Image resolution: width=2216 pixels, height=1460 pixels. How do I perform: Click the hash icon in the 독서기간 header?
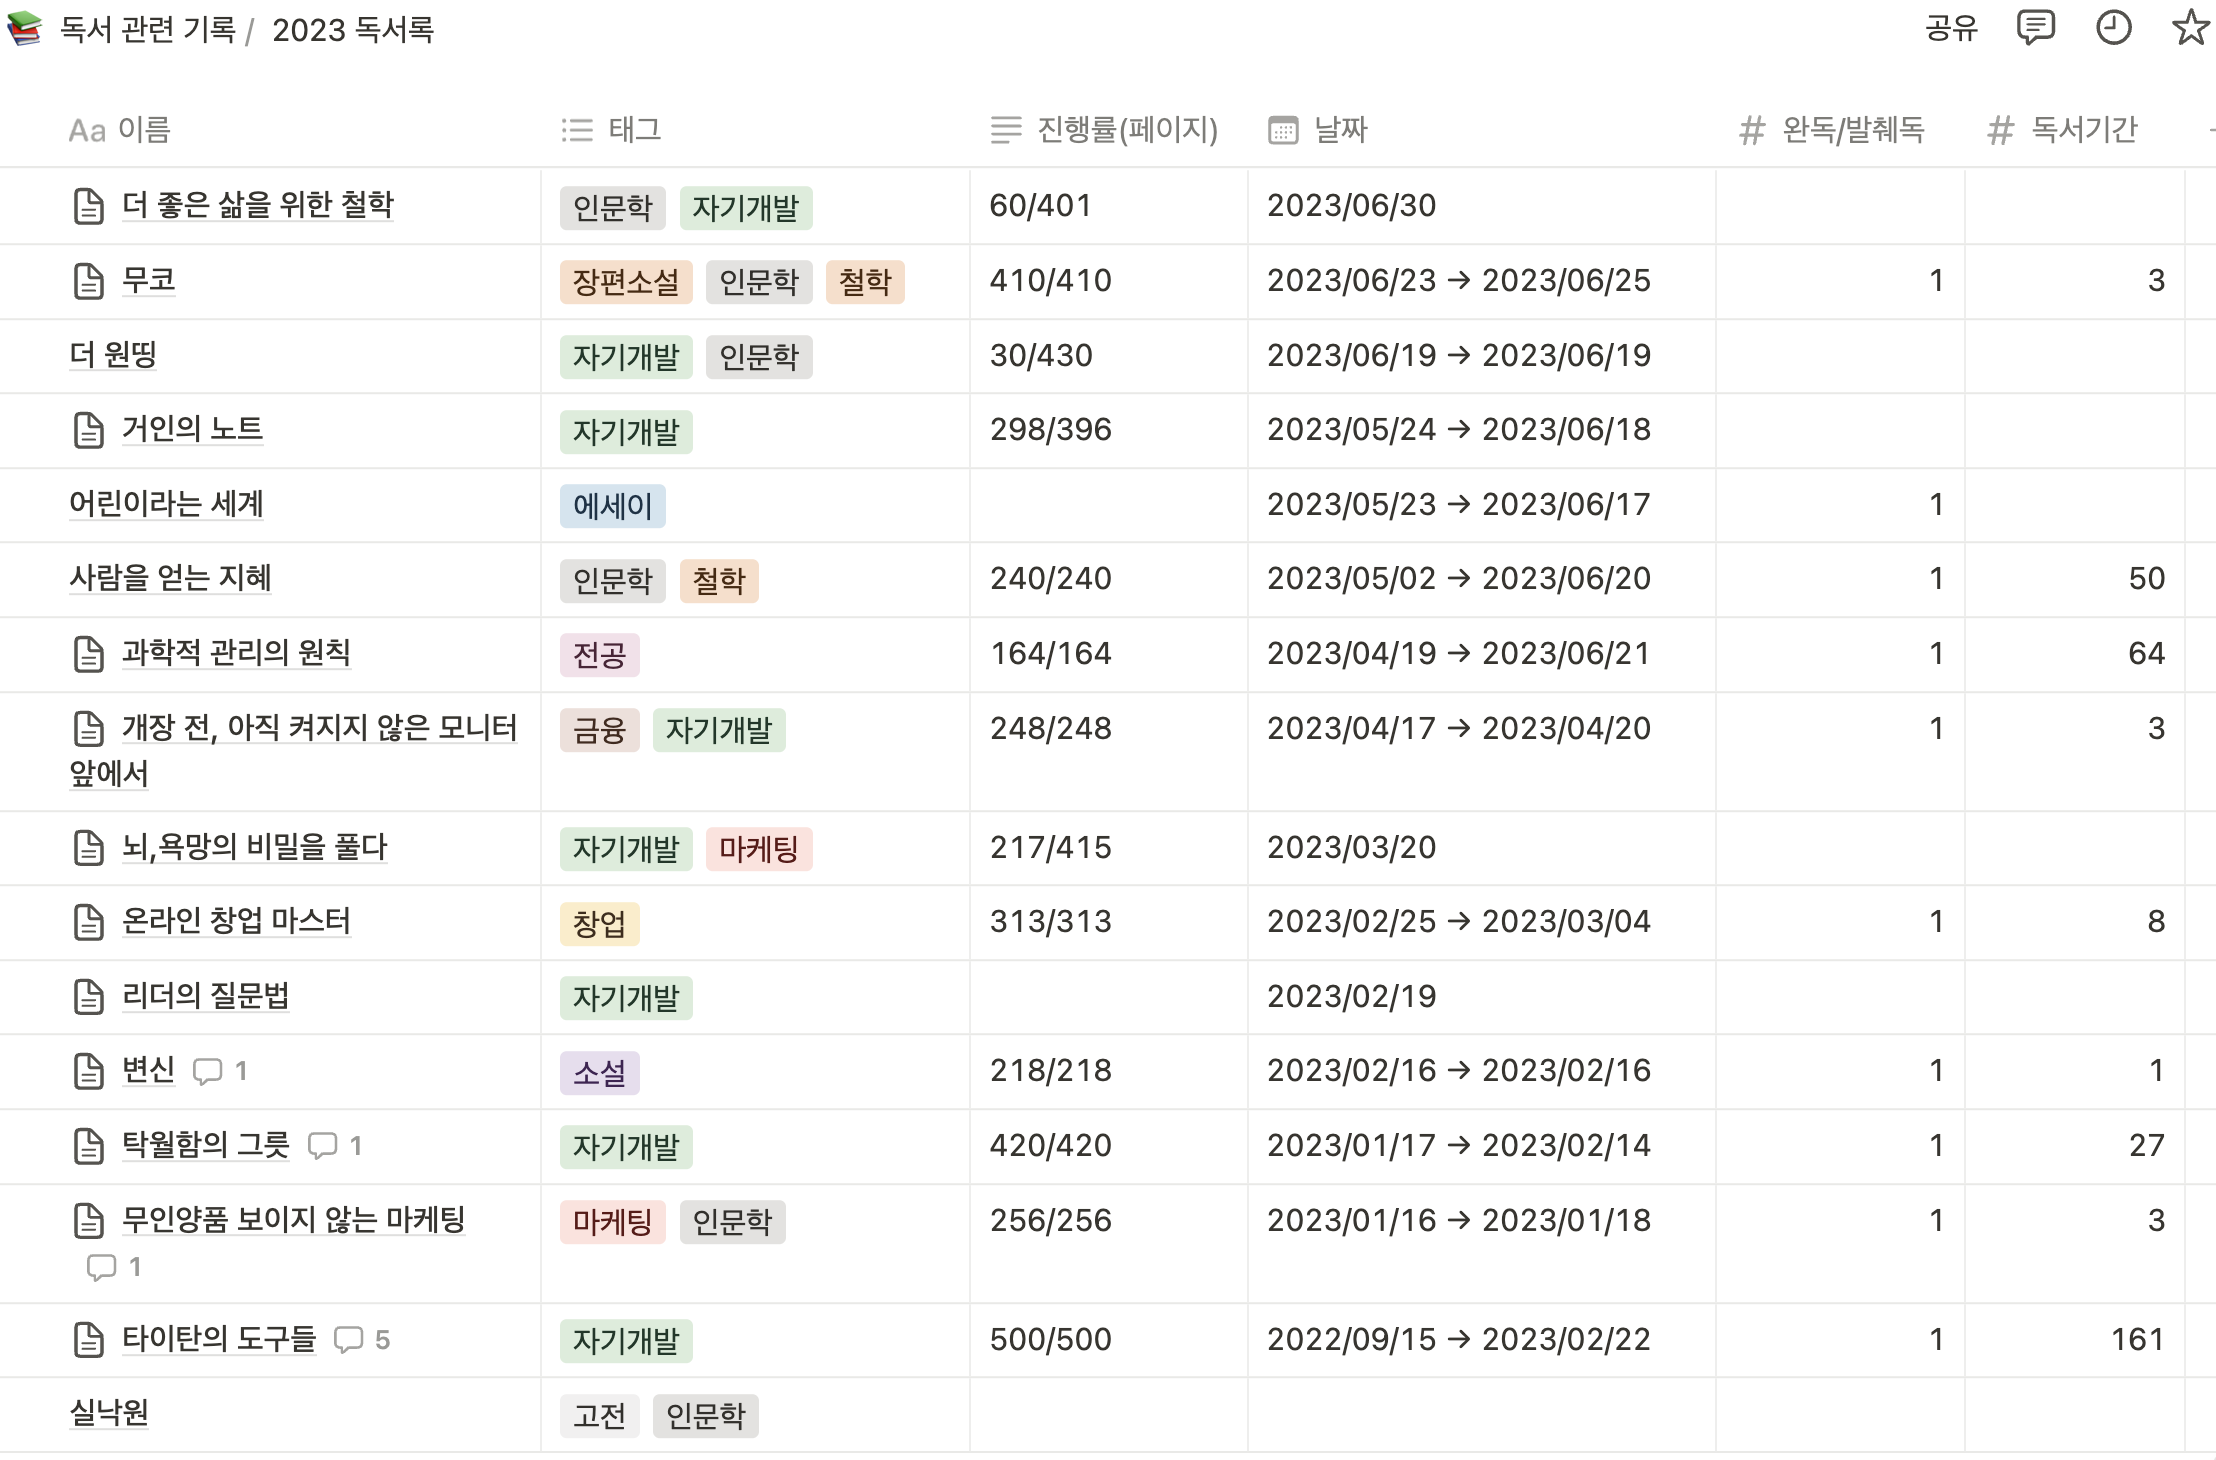tap(2000, 130)
